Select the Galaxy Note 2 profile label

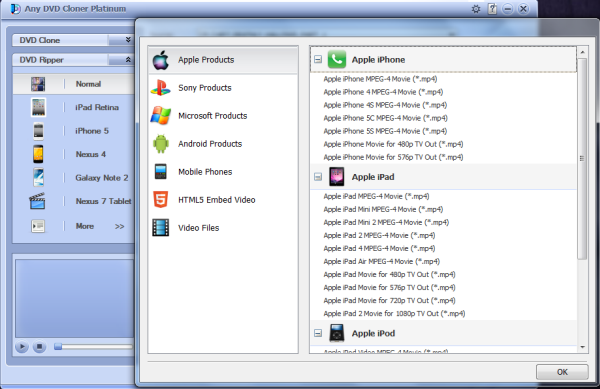(102, 177)
